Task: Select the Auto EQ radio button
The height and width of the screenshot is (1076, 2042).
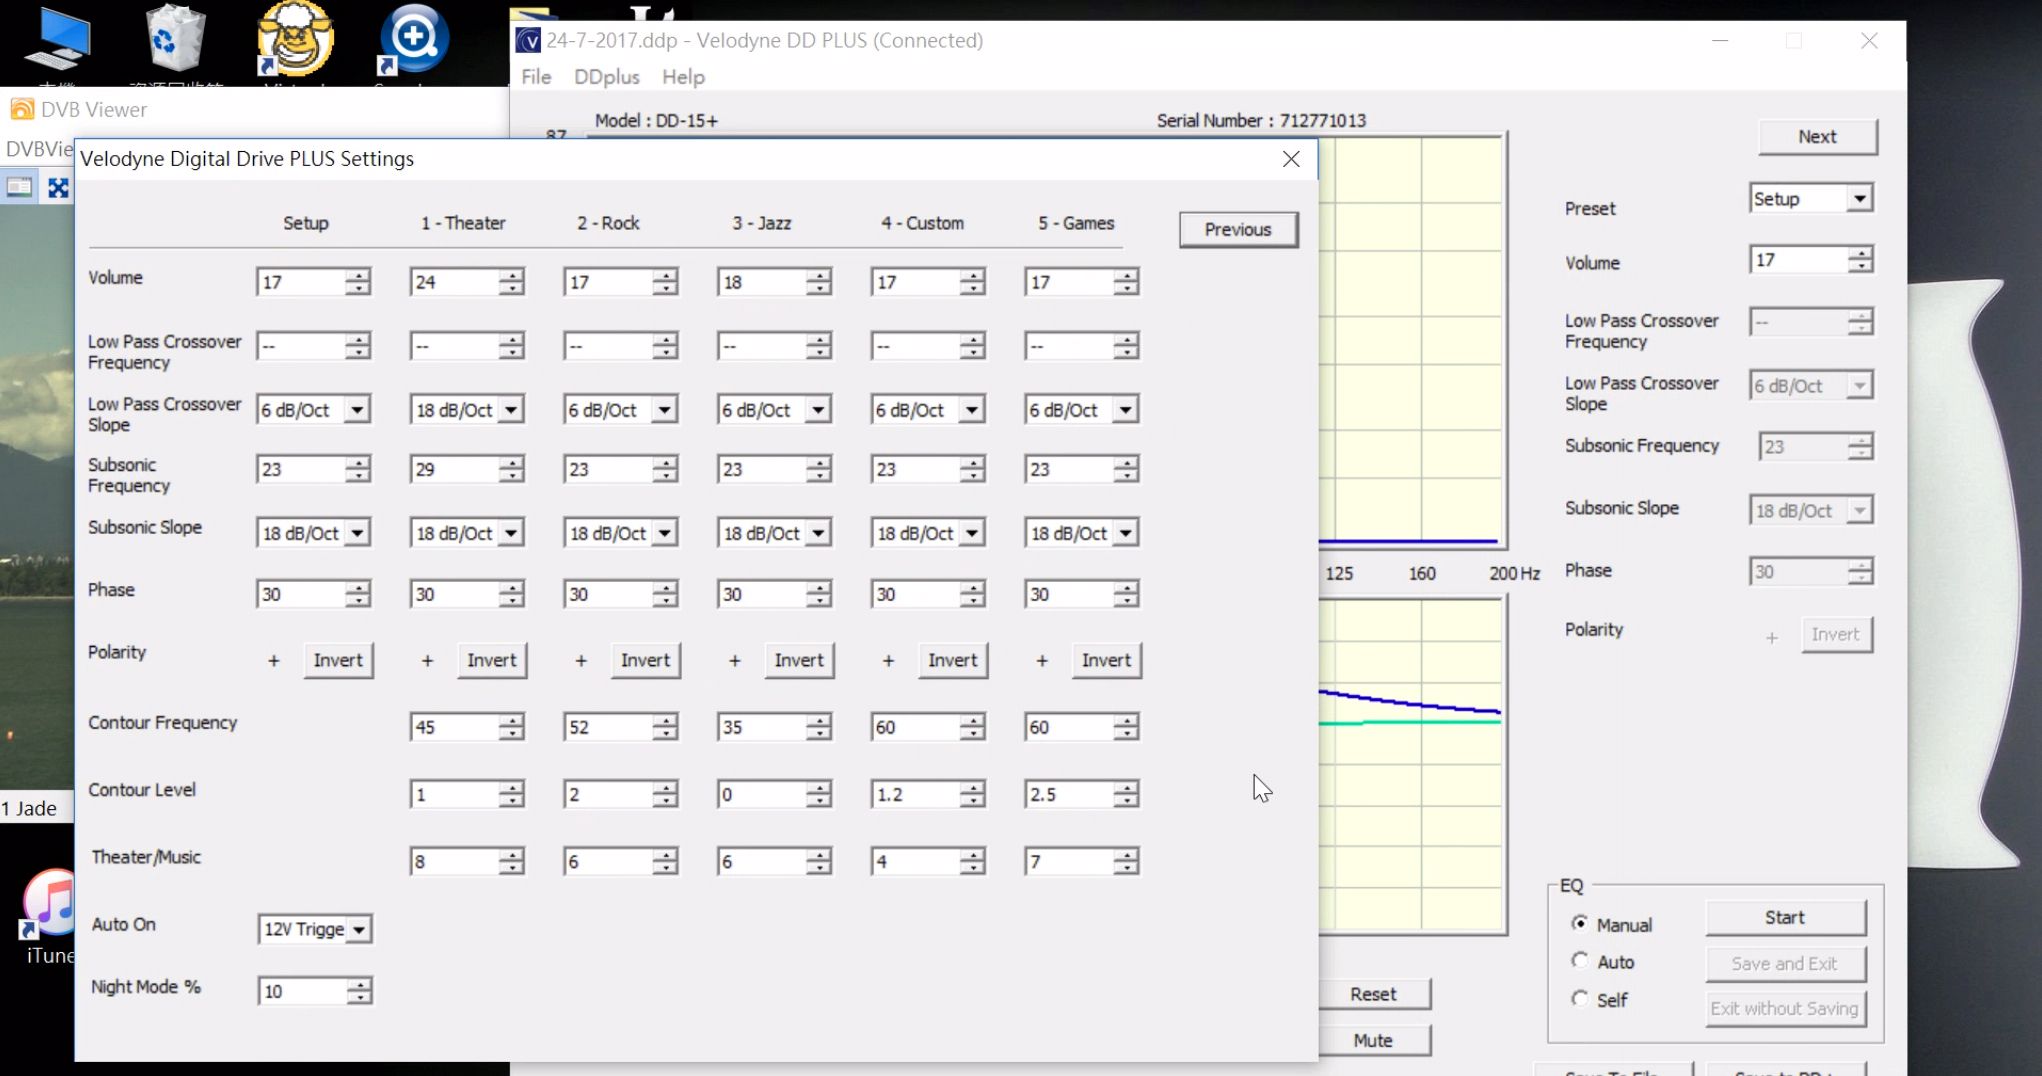Action: (x=1579, y=960)
